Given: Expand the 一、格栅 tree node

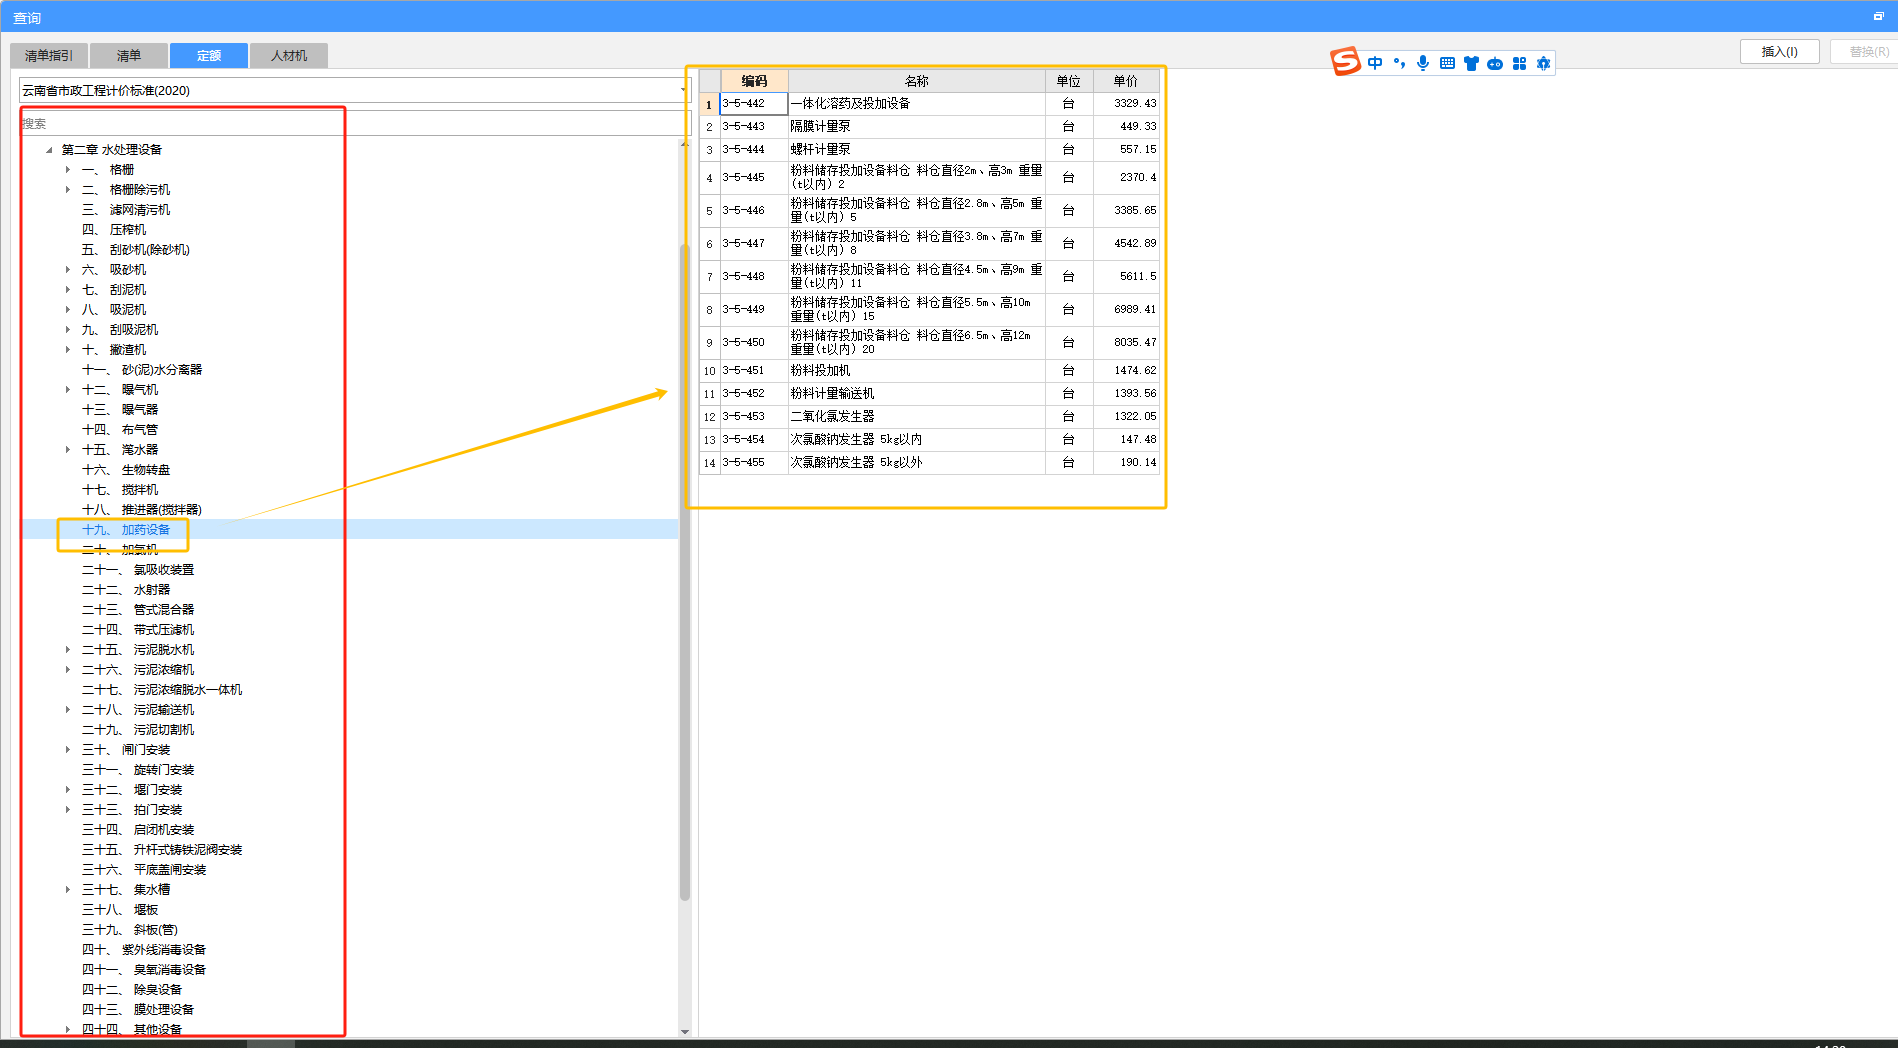Looking at the screenshot, I should pos(68,170).
